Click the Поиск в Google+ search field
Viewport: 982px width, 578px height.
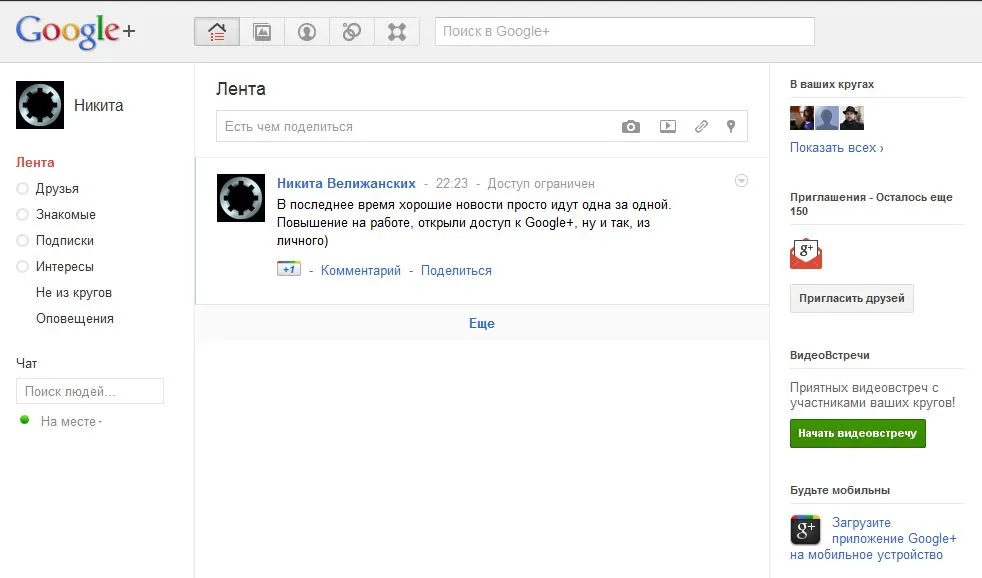click(625, 31)
